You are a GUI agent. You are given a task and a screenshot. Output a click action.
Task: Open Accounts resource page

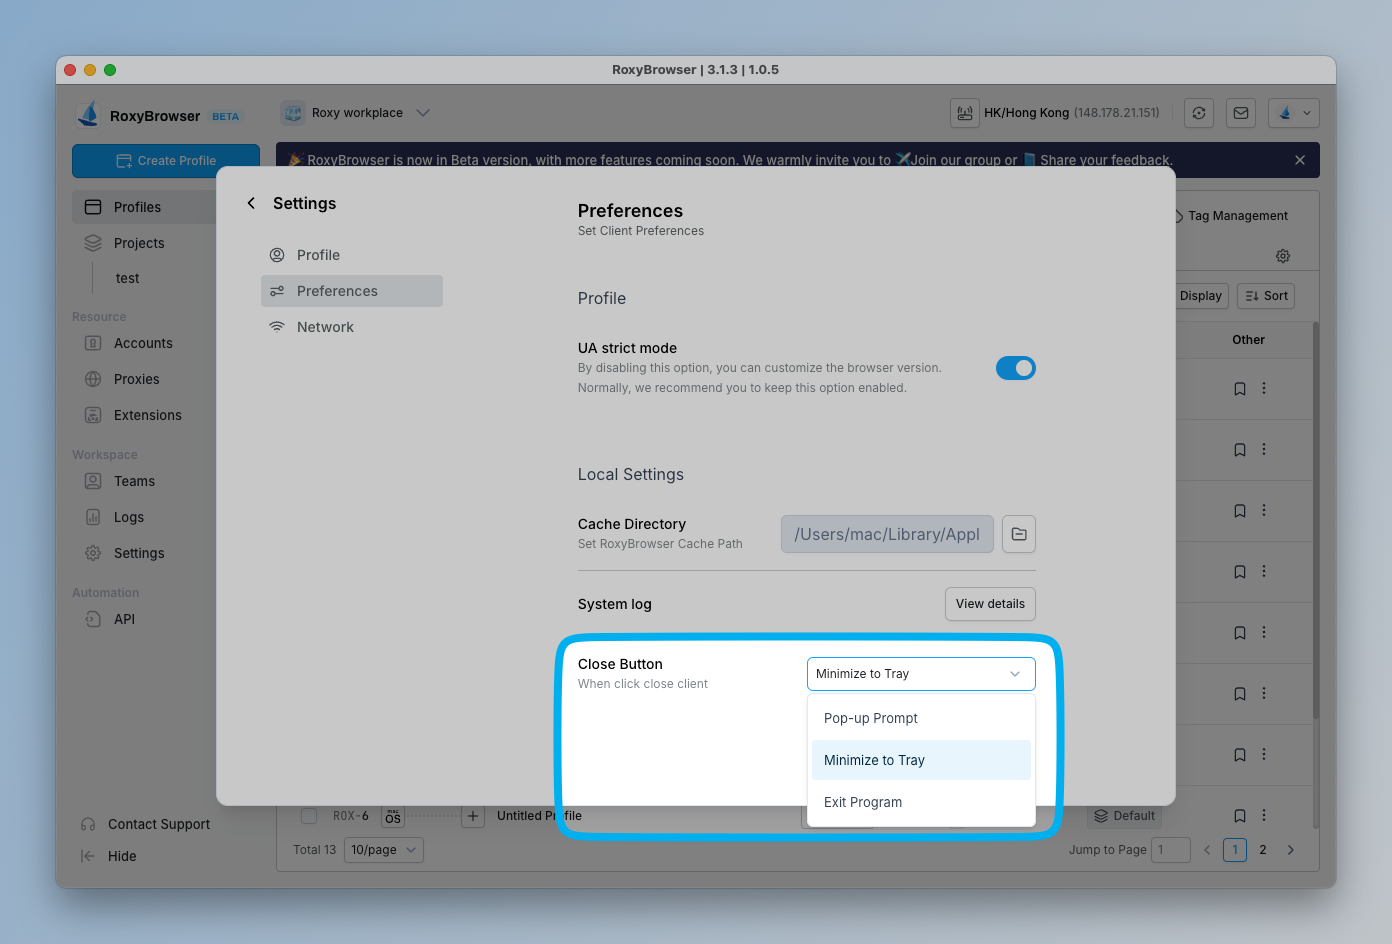click(144, 343)
